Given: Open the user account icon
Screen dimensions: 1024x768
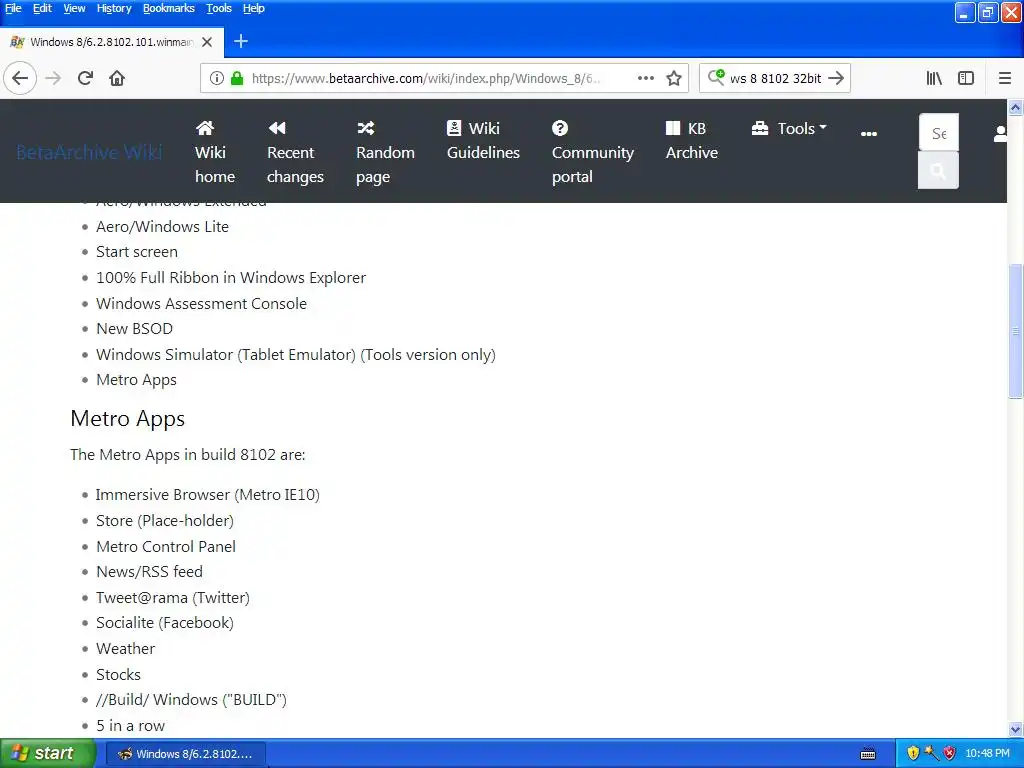Looking at the screenshot, I should 1000,134.
